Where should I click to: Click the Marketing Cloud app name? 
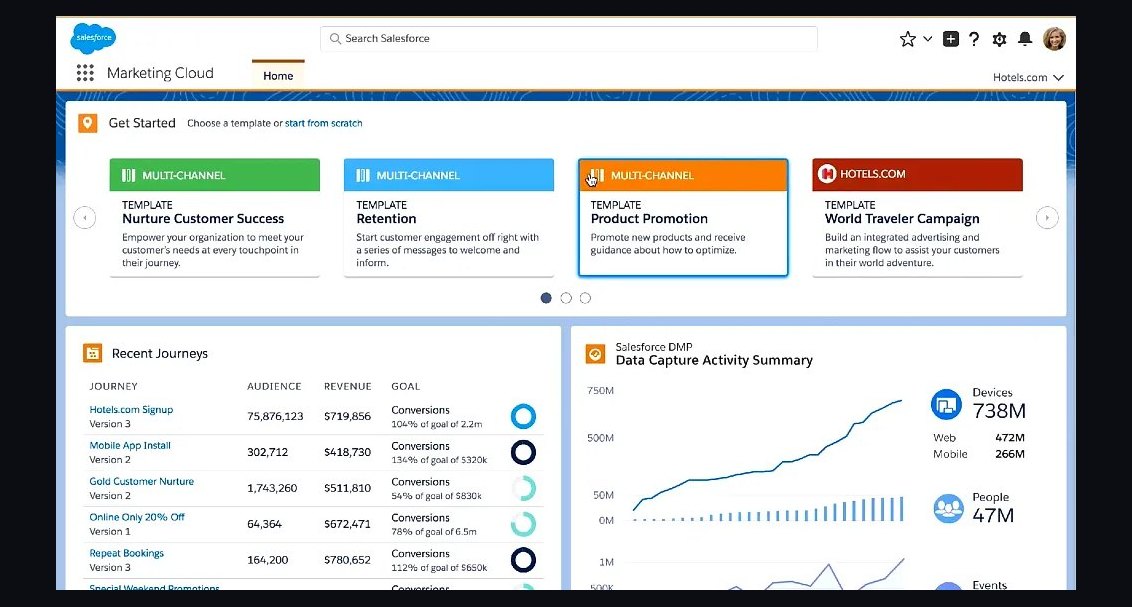pyautogui.click(x=160, y=73)
